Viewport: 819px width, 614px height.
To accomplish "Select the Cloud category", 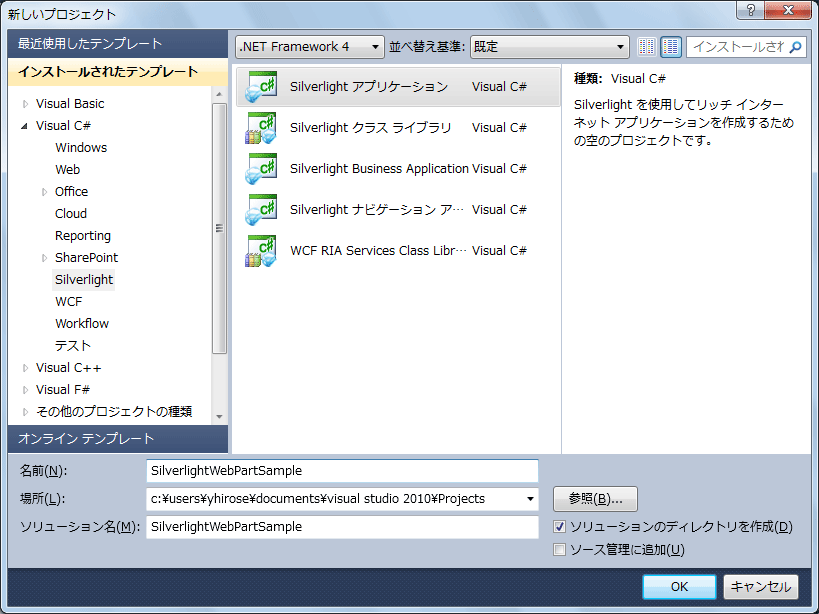I will [x=71, y=214].
